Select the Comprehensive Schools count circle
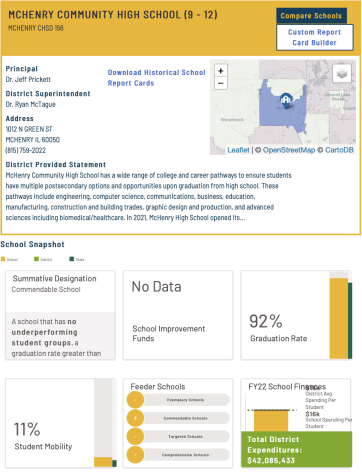This screenshot has height=475, width=362. click(x=135, y=455)
